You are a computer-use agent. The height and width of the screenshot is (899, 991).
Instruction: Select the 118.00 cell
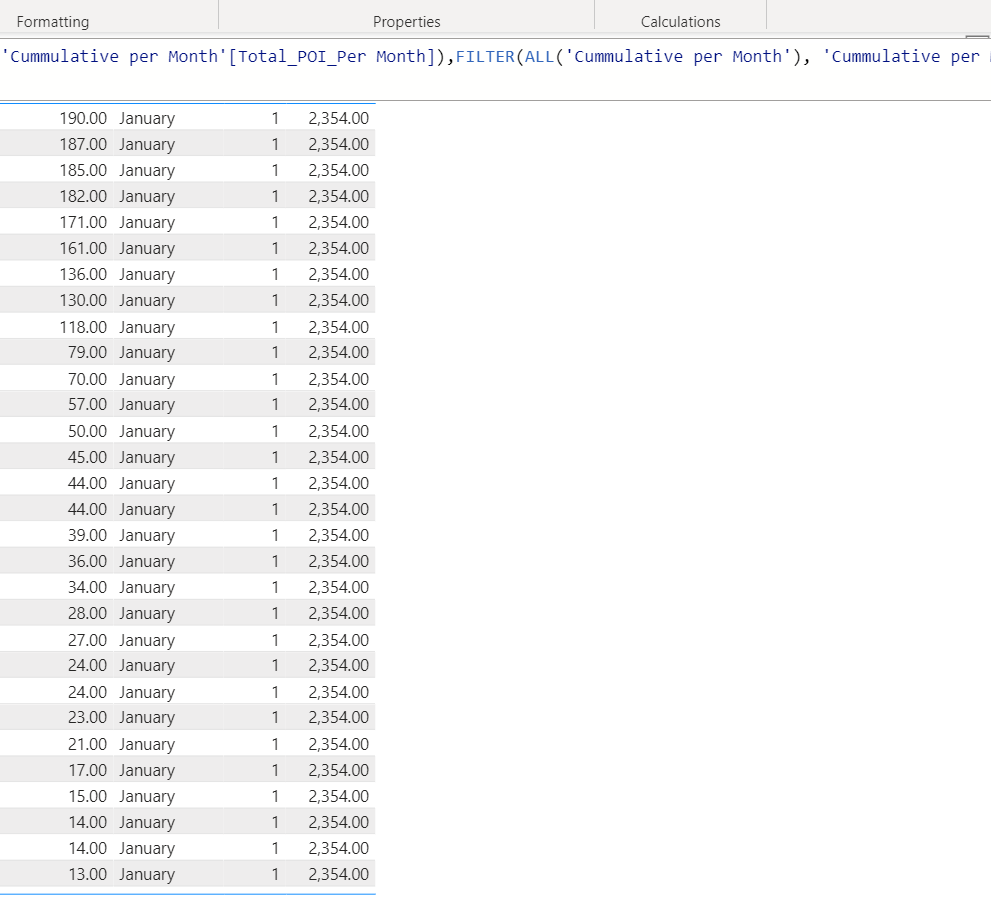pyautogui.click(x=83, y=327)
